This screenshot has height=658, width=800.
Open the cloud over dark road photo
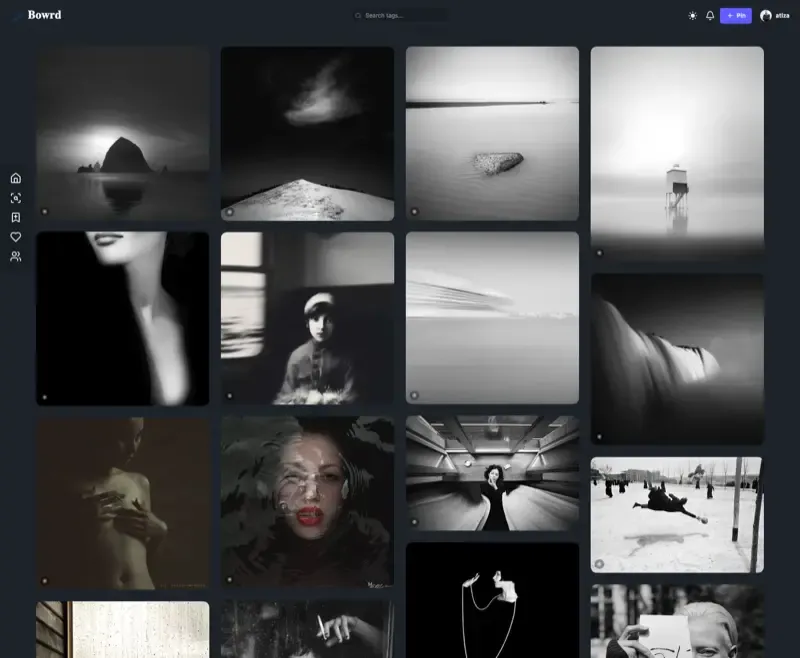tap(307, 133)
